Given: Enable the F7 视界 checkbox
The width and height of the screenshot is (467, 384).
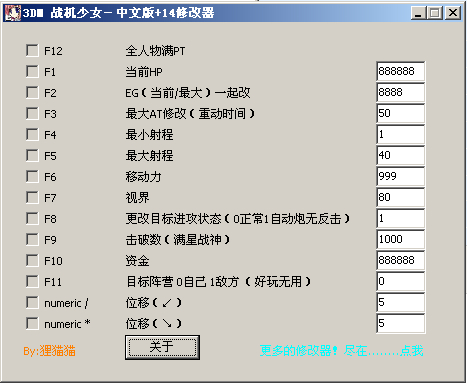Looking at the screenshot, I should 32,198.
